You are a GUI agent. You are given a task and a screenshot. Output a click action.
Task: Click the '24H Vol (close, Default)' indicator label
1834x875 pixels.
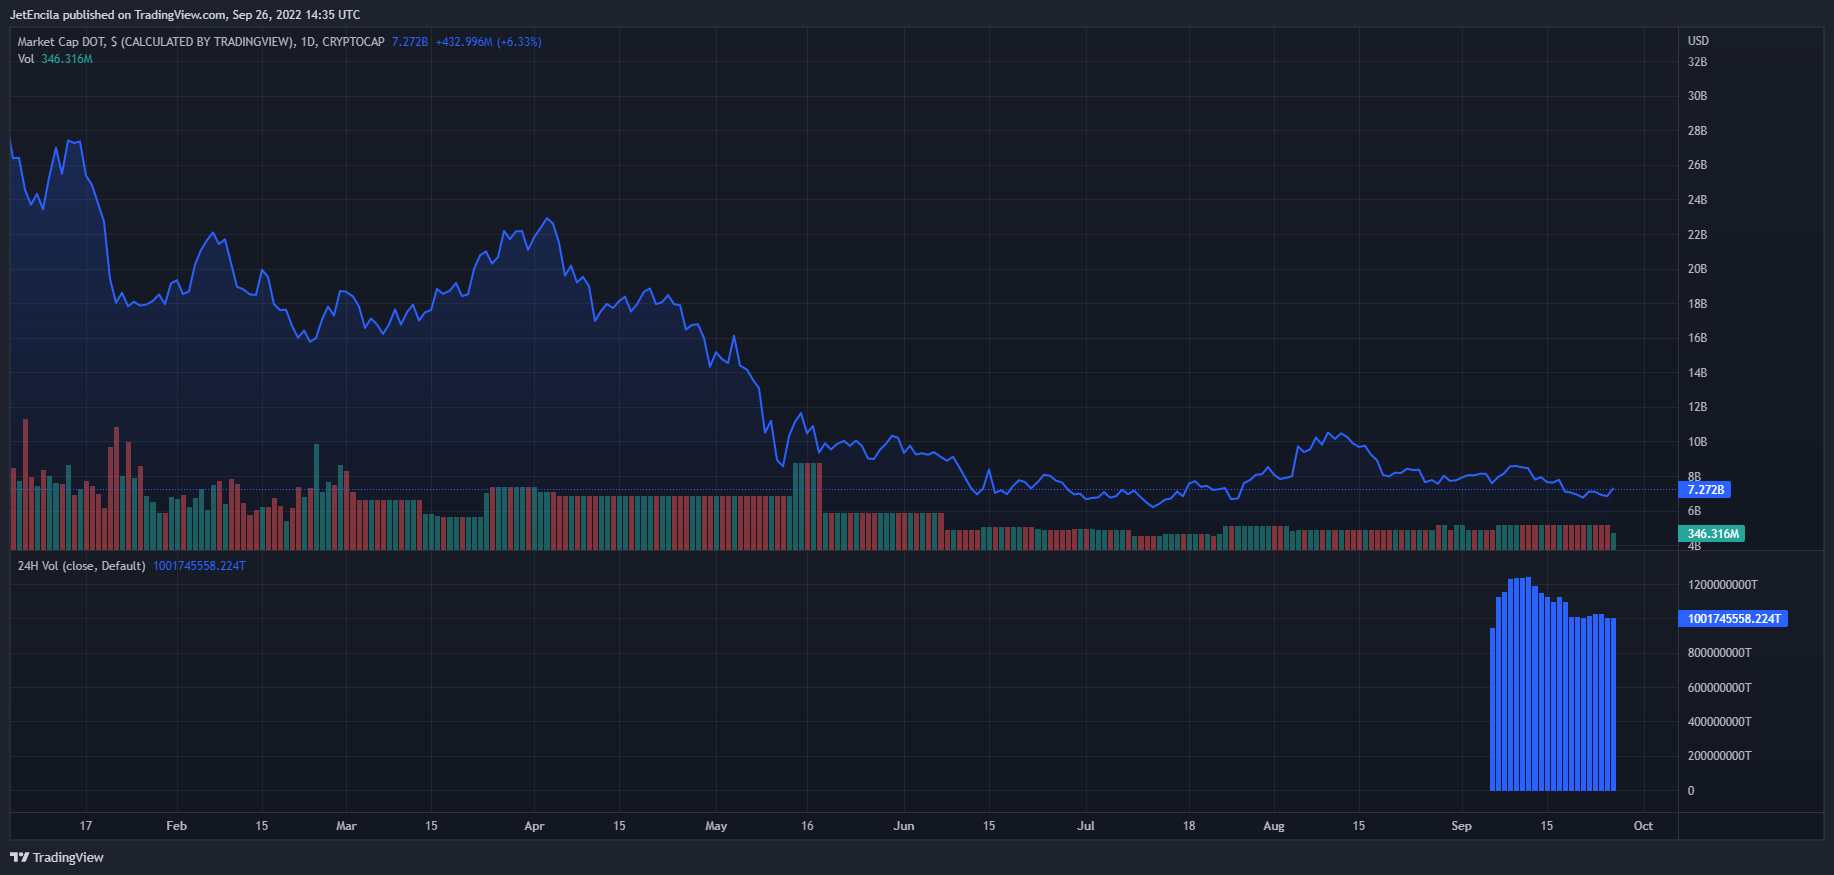[x=82, y=566]
